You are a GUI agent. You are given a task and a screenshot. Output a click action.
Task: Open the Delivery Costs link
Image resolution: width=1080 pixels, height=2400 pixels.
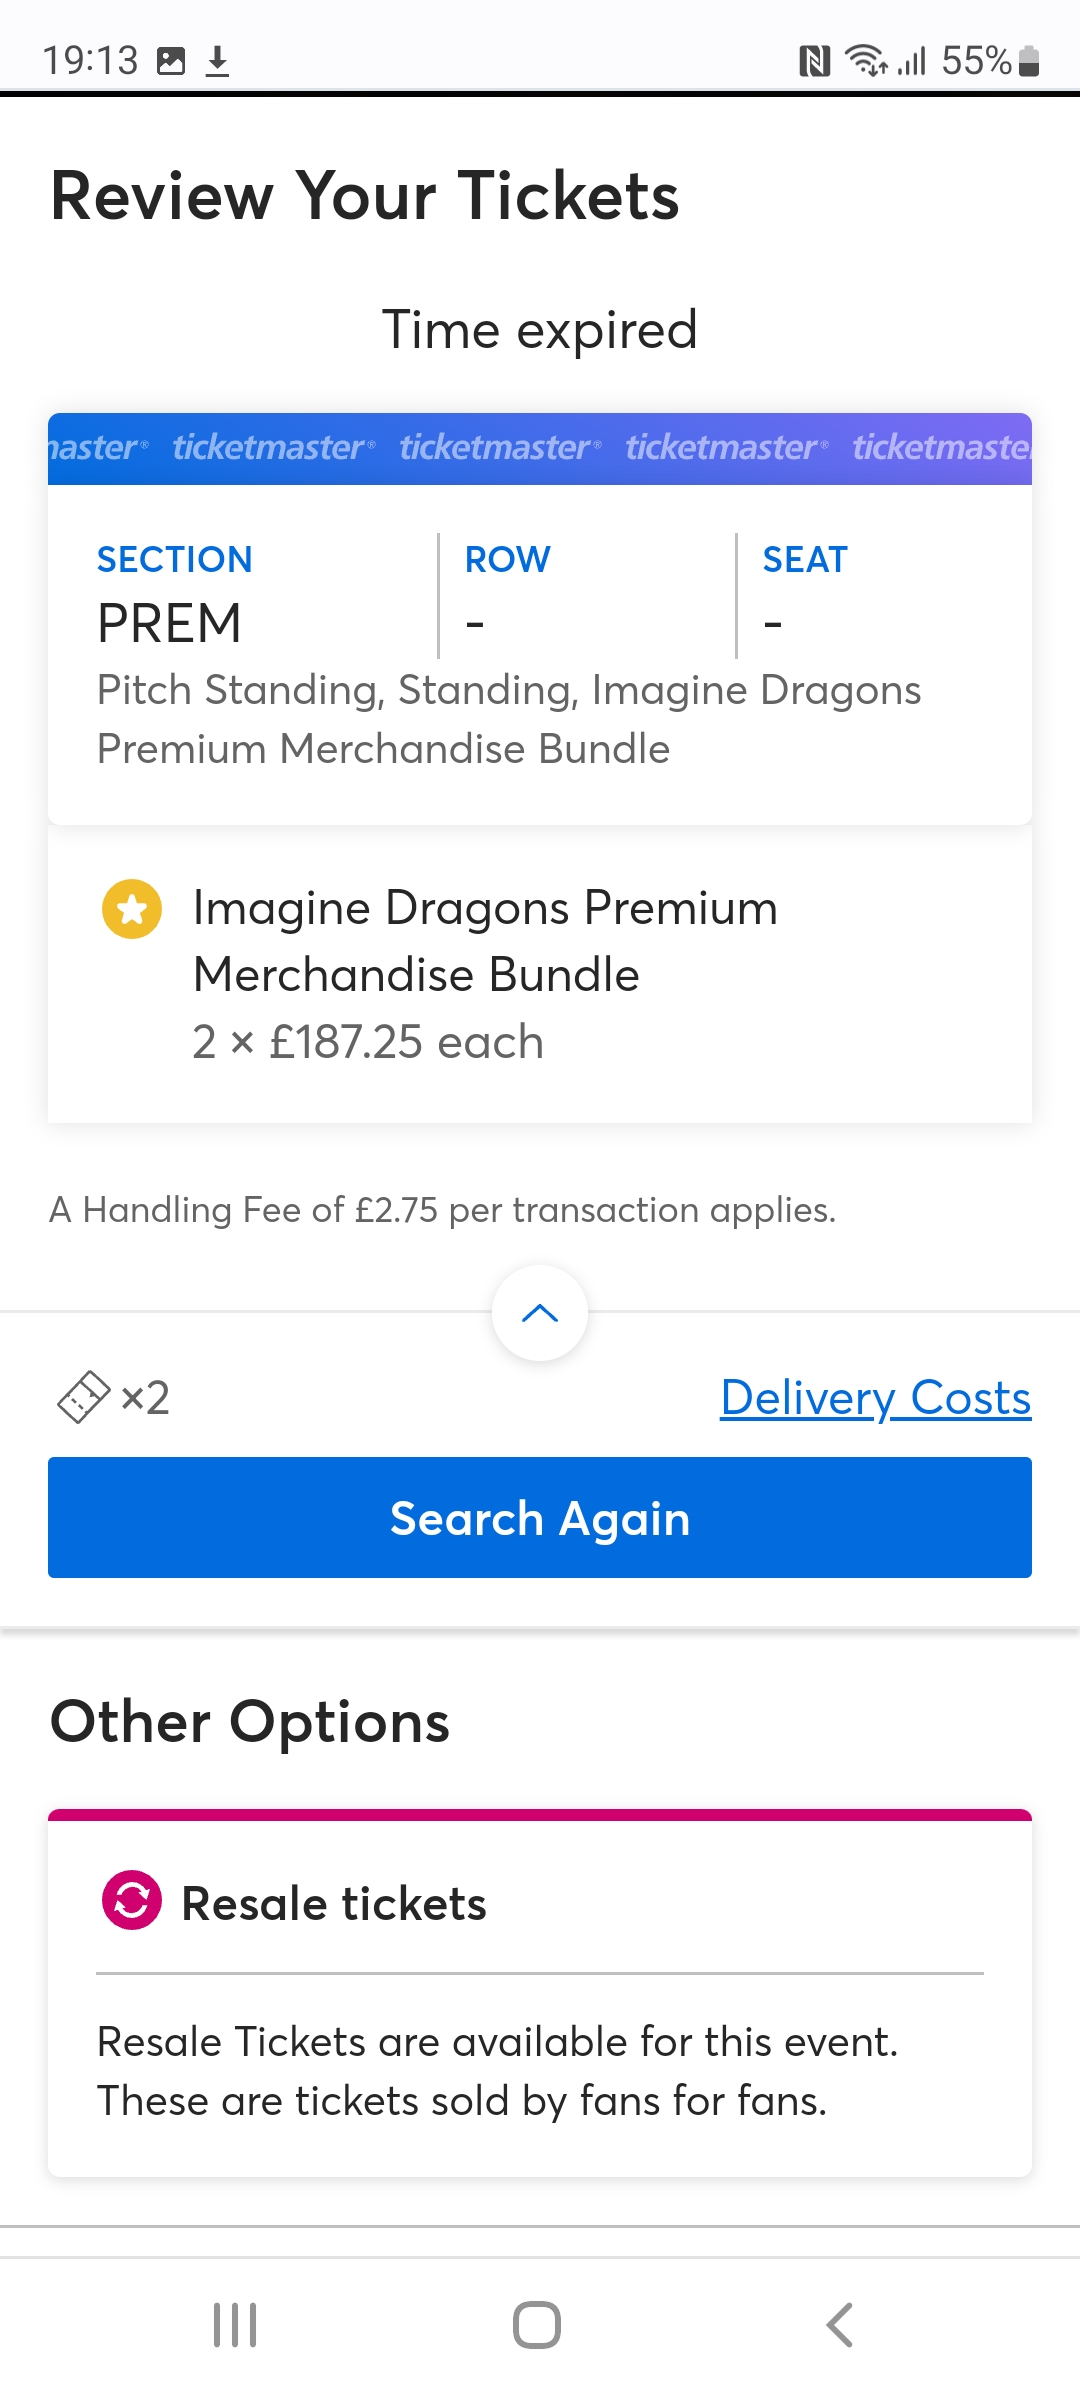tap(875, 1397)
